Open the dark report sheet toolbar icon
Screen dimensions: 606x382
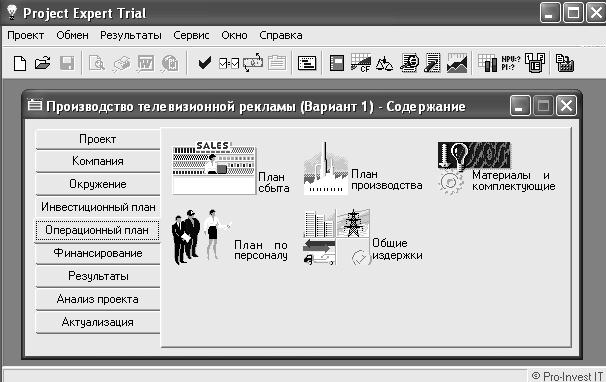tap(337, 63)
